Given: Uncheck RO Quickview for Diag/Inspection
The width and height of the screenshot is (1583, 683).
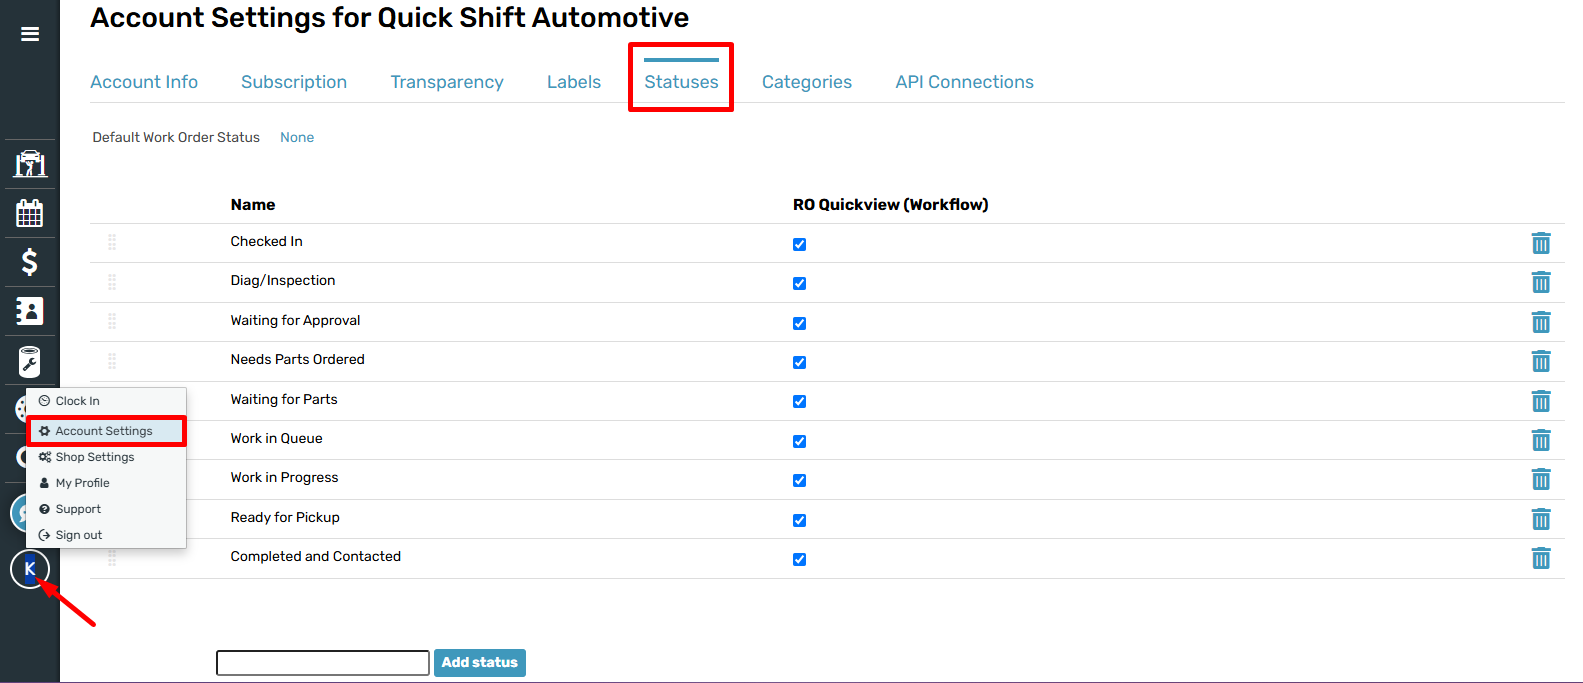Looking at the screenshot, I should click(x=799, y=283).
